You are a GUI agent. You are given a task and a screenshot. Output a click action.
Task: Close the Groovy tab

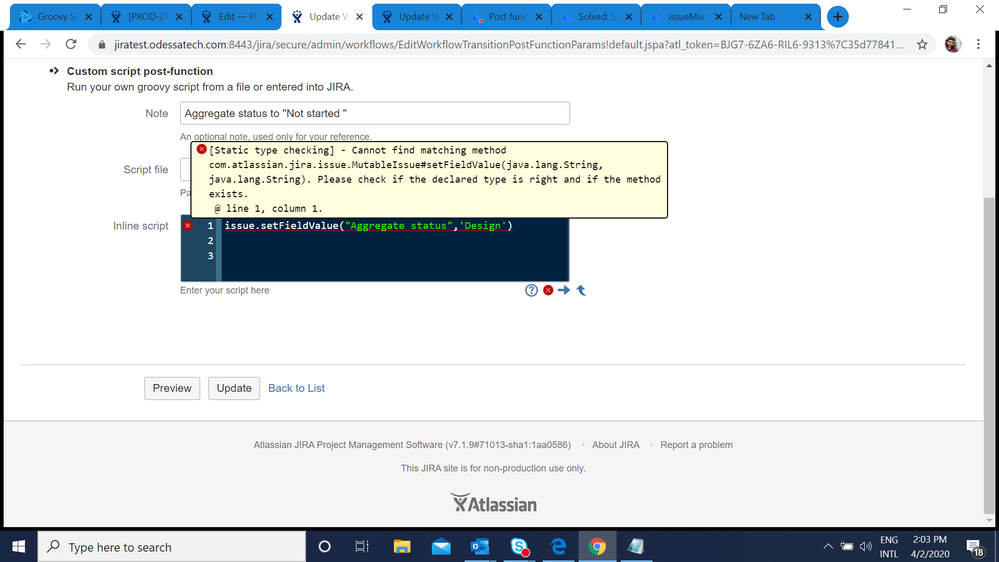[89, 17]
